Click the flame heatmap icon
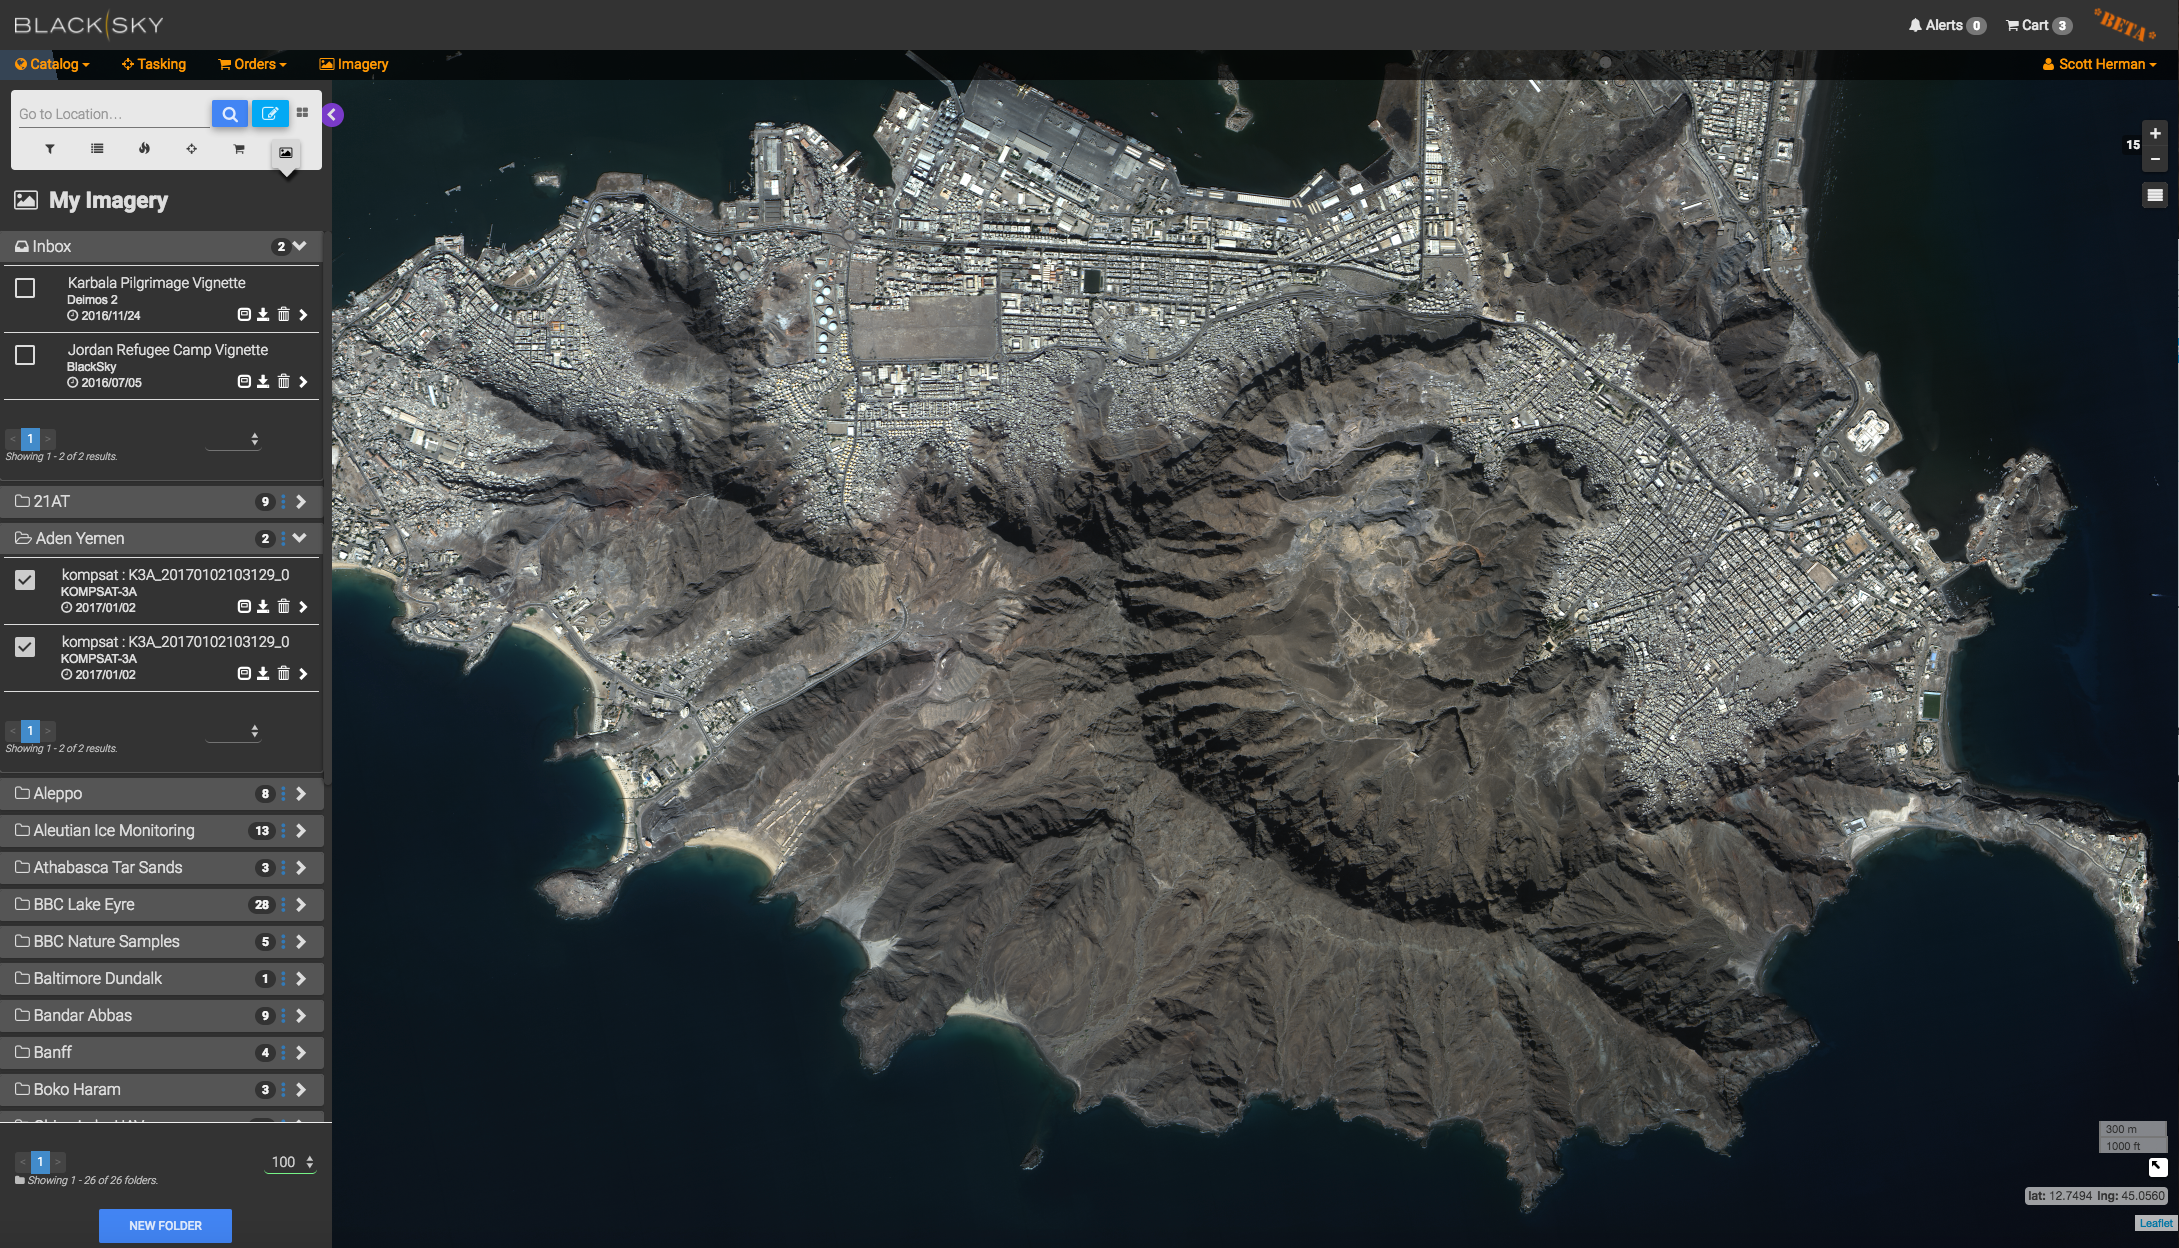The width and height of the screenshot is (2179, 1248). pyautogui.click(x=144, y=149)
